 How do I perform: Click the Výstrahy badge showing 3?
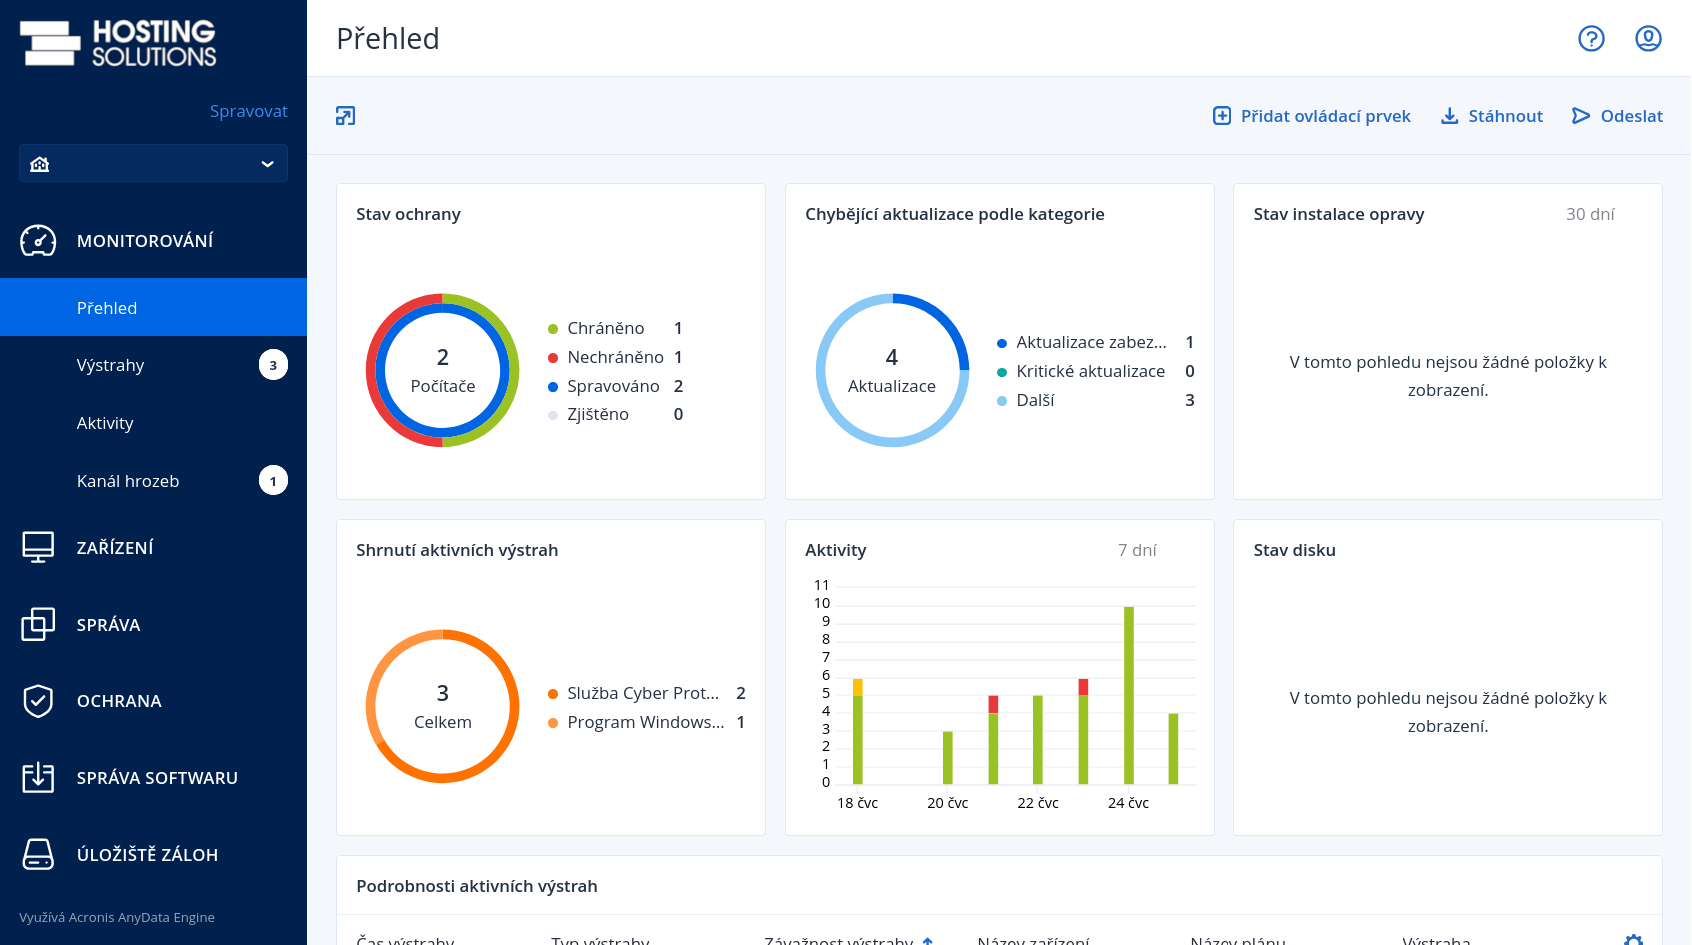coord(273,365)
